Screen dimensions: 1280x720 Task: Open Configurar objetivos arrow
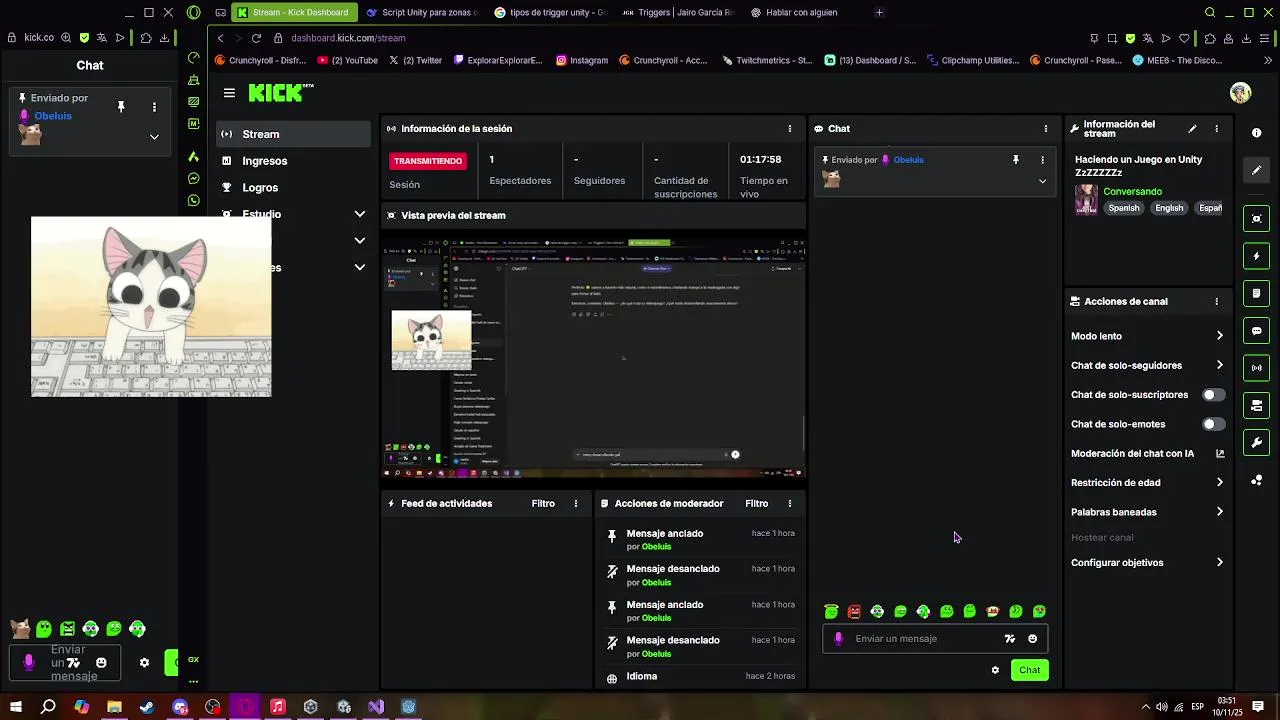(x=1219, y=563)
